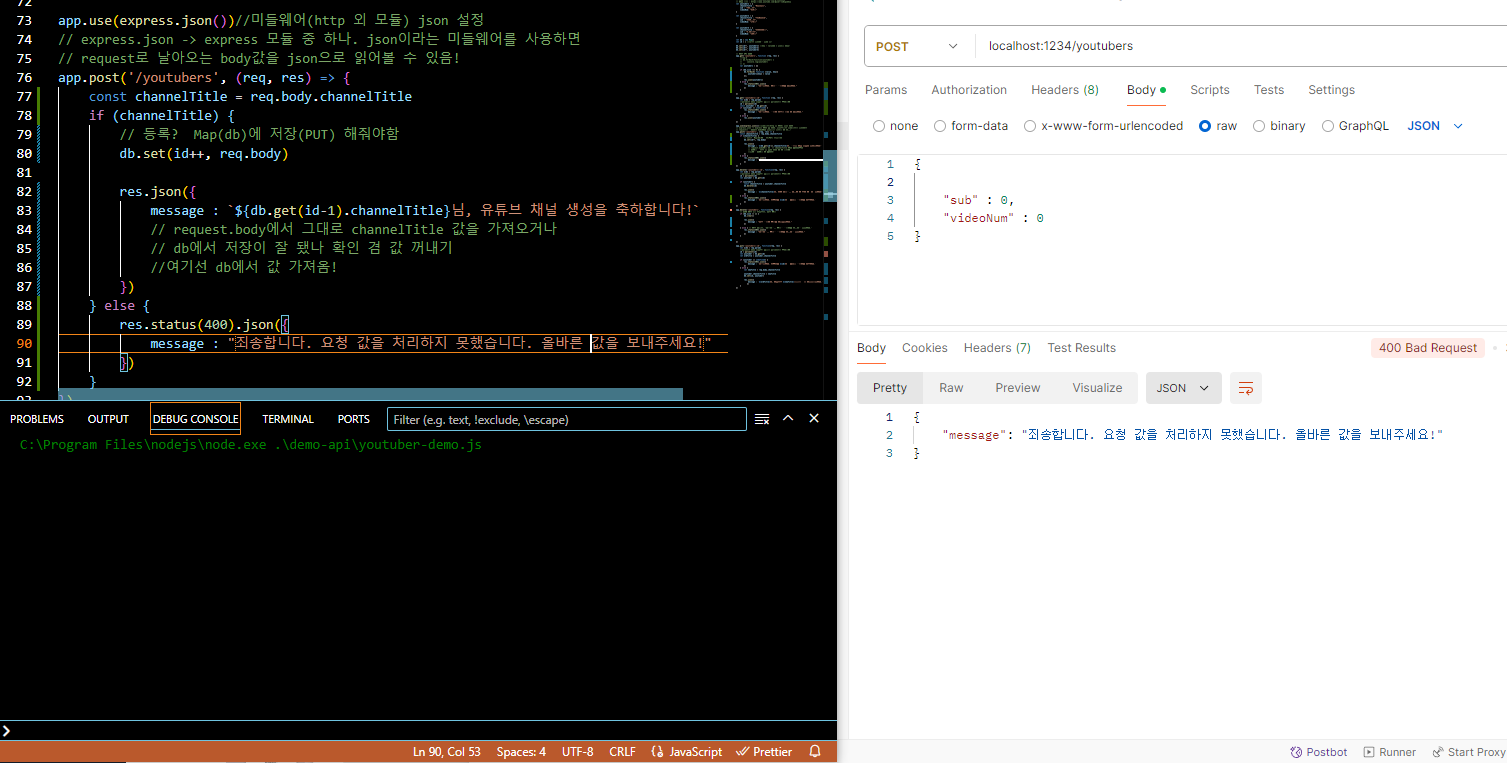
Task: Open the response Headers (7) tab
Action: 997,348
